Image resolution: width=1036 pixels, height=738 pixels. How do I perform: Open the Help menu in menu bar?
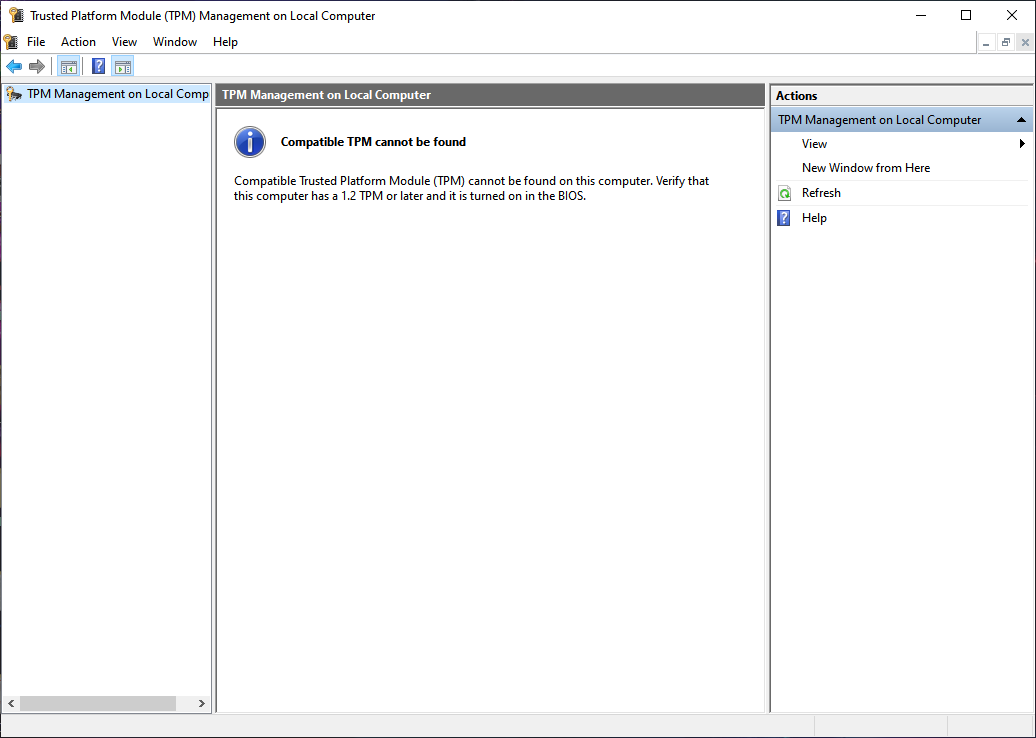pos(225,42)
